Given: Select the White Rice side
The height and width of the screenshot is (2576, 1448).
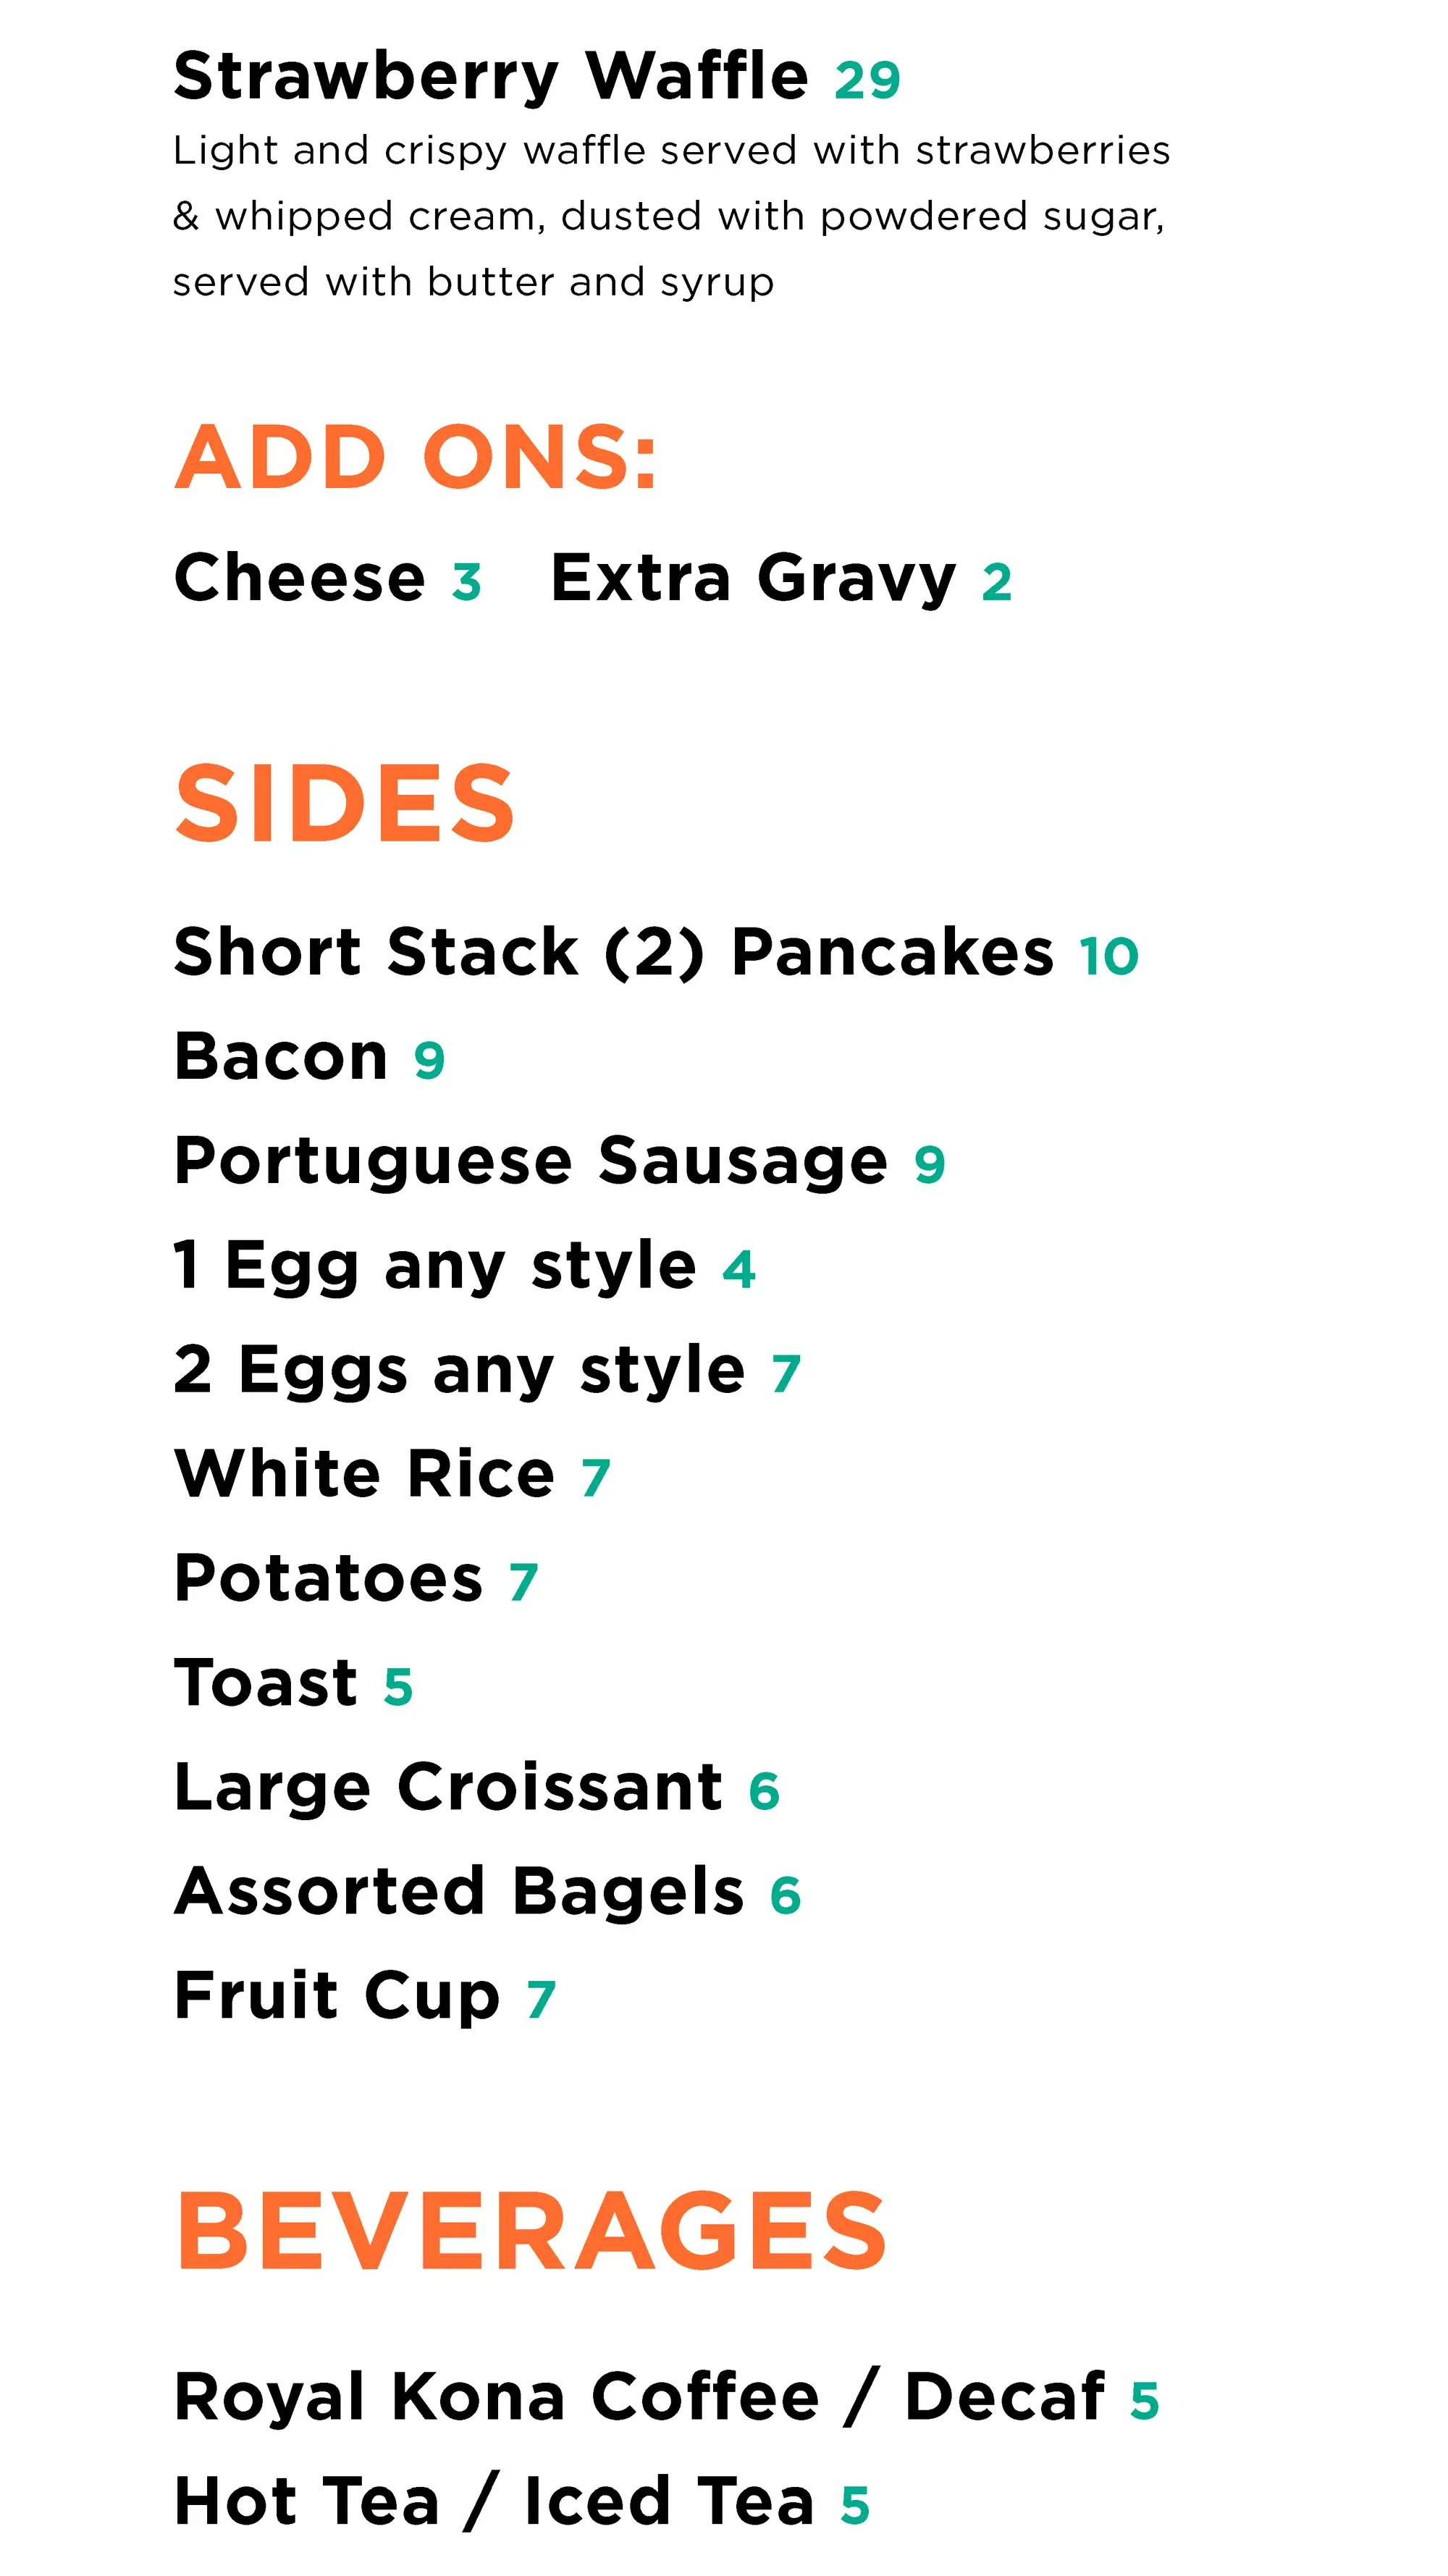Looking at the screenshot, I should pyautogui.click(x=364, y=1474).
